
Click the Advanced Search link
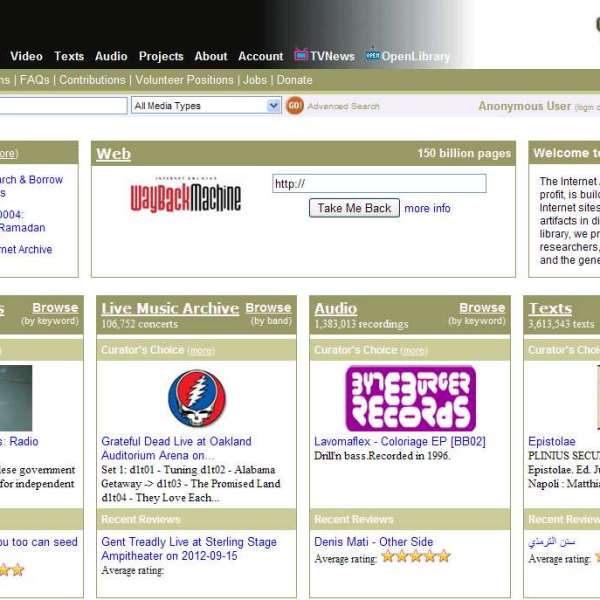pos(343,106)
